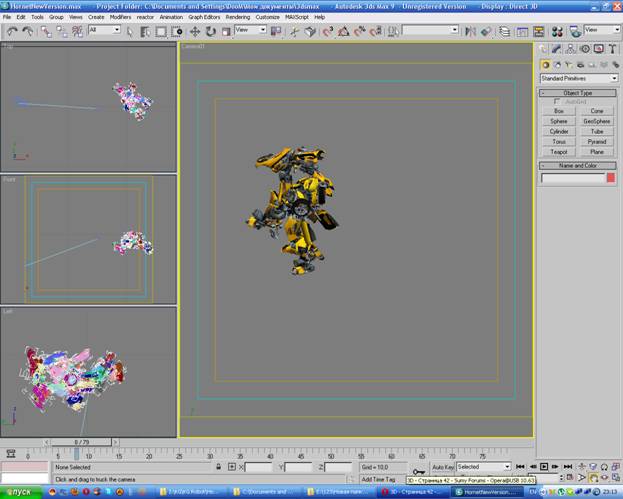Screen dimensions: 623x499
Task: Open the Rendering menu
Action: click(238, 17)
